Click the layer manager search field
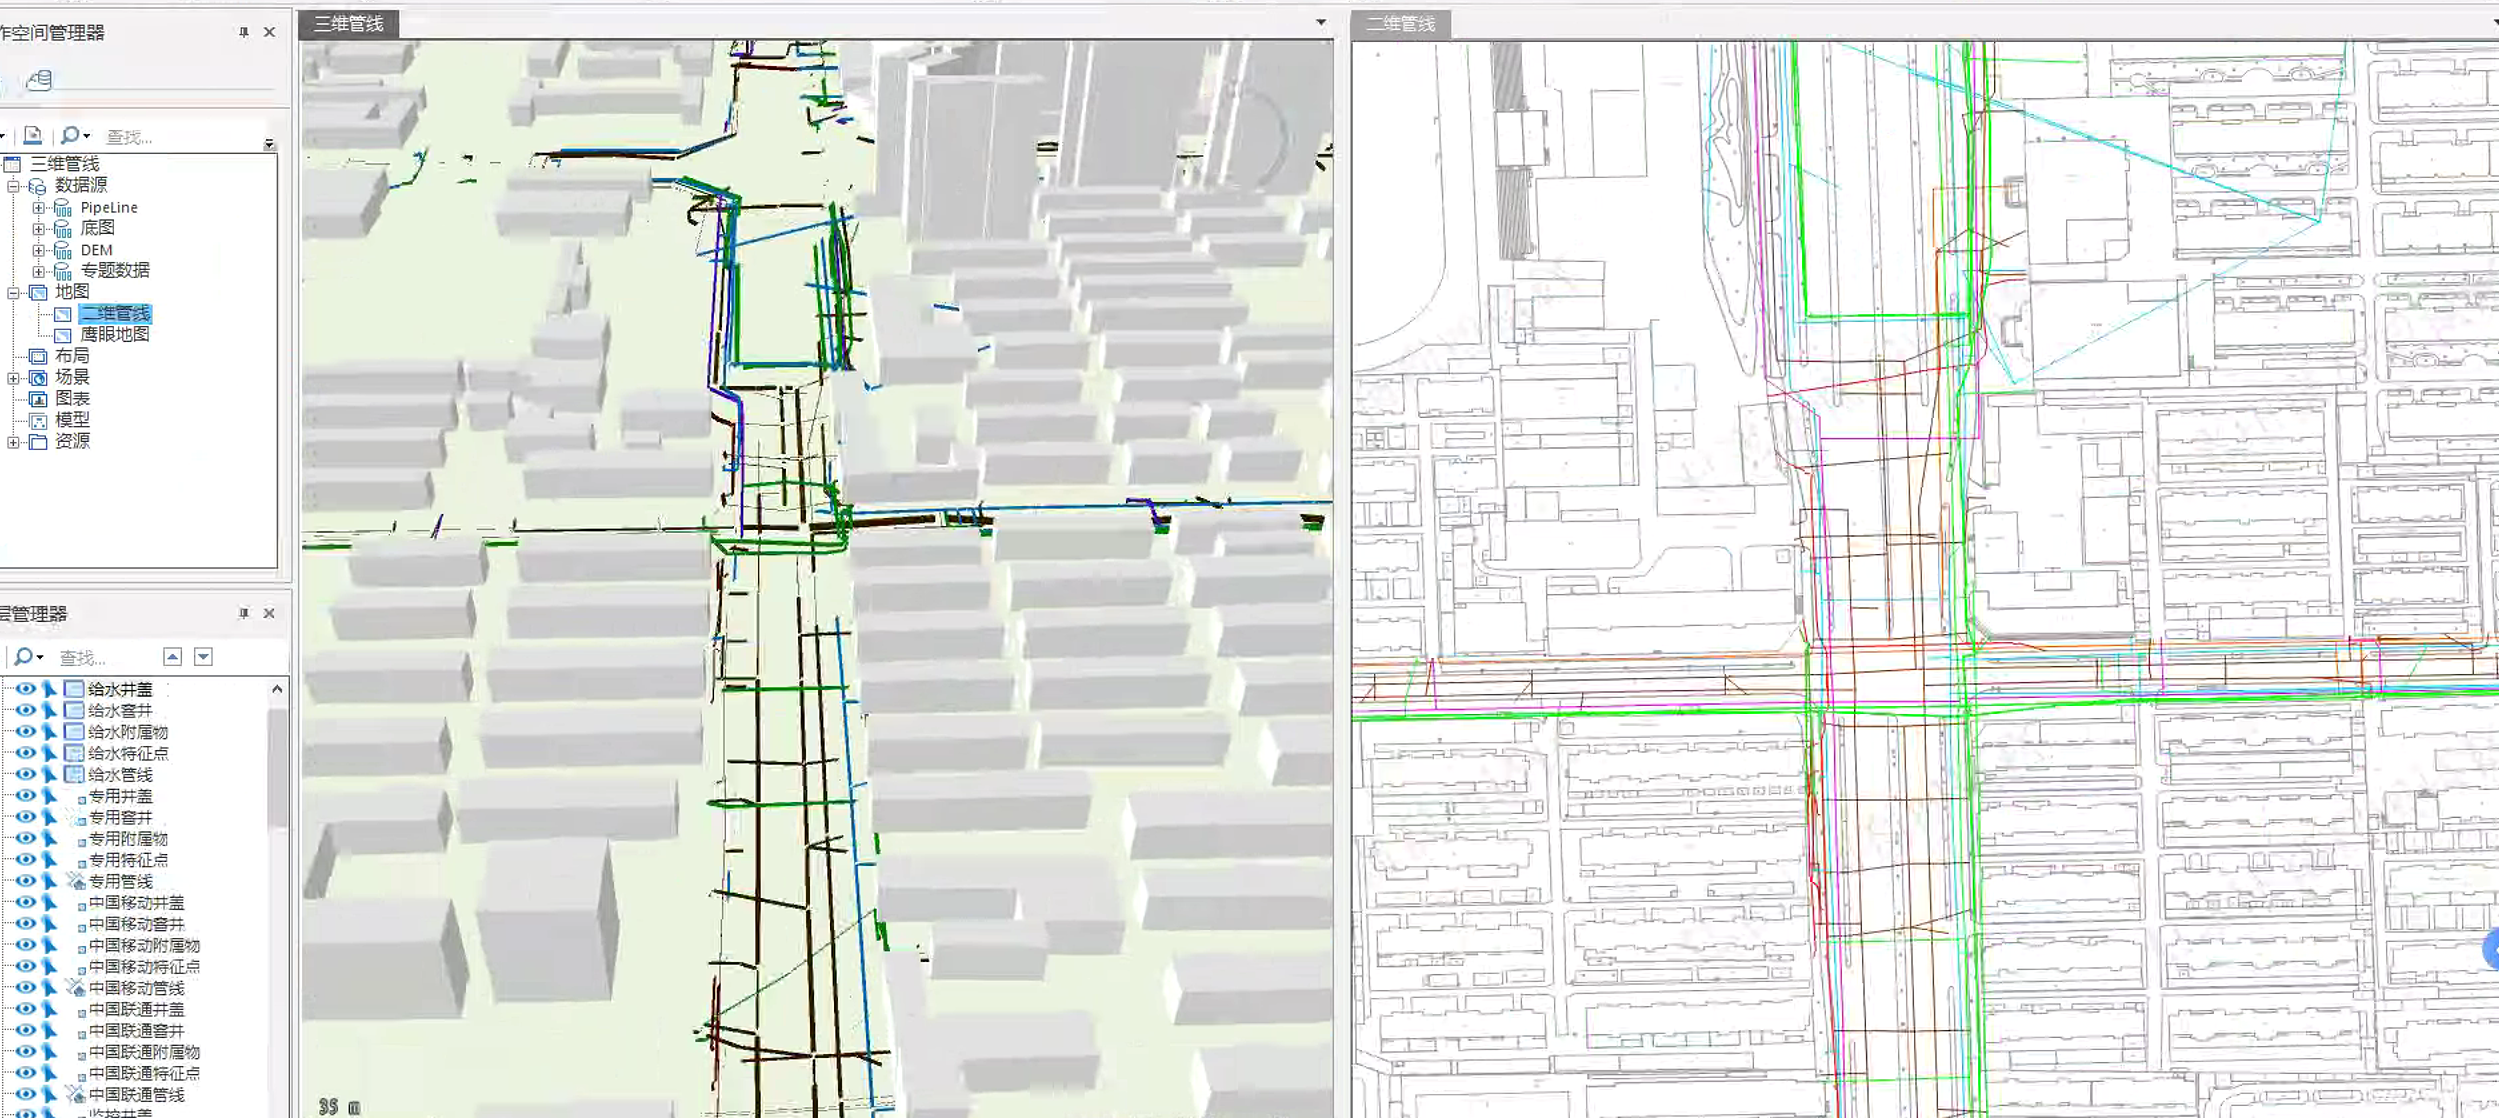This screenshot has width=2499, height=1118. pos(100,658)
